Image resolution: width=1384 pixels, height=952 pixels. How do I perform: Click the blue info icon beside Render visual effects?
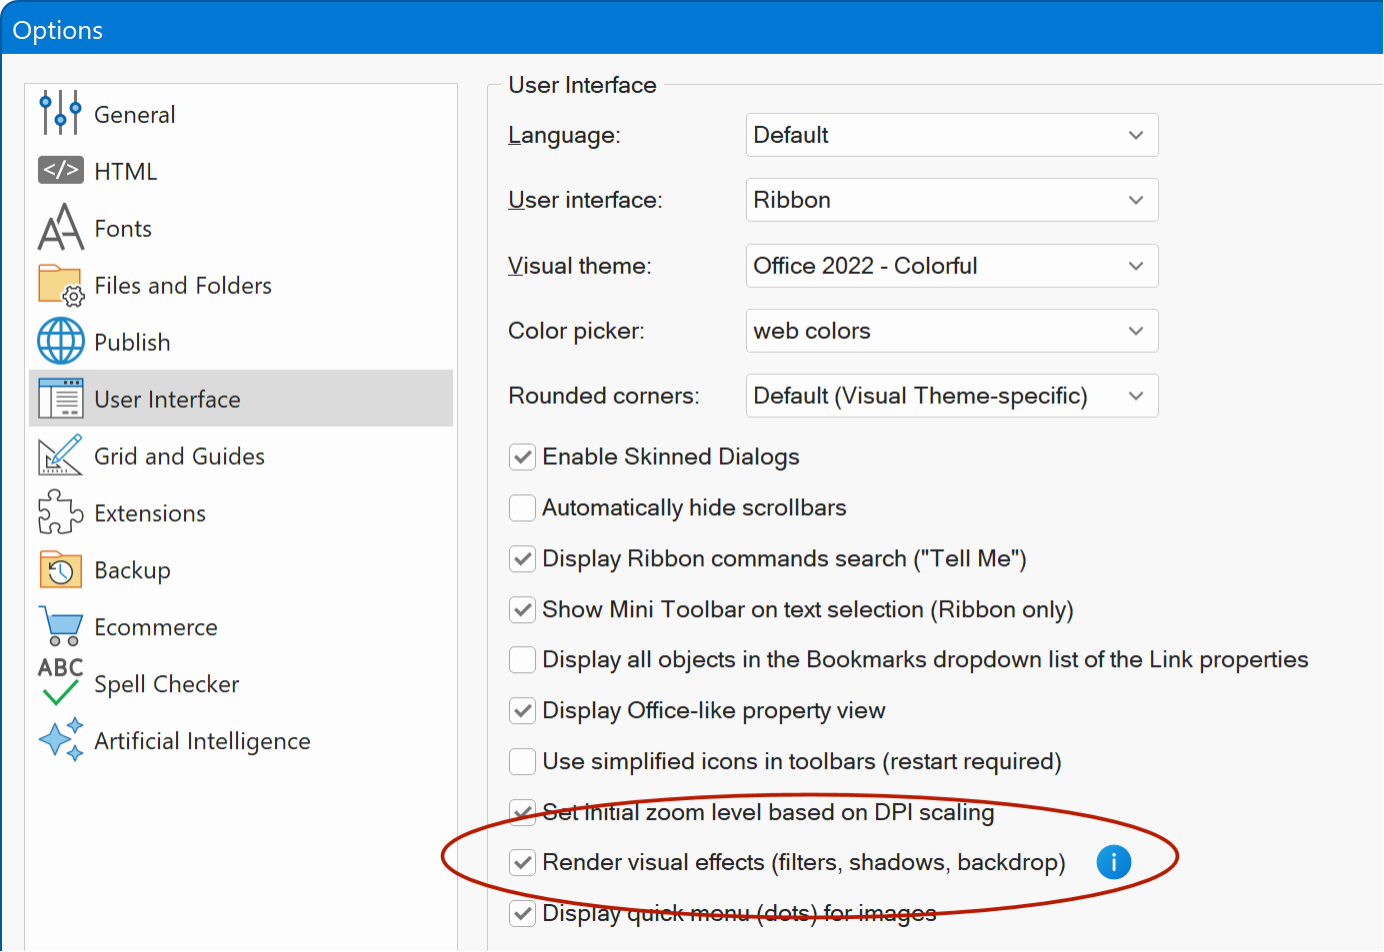coord(1113,861)
